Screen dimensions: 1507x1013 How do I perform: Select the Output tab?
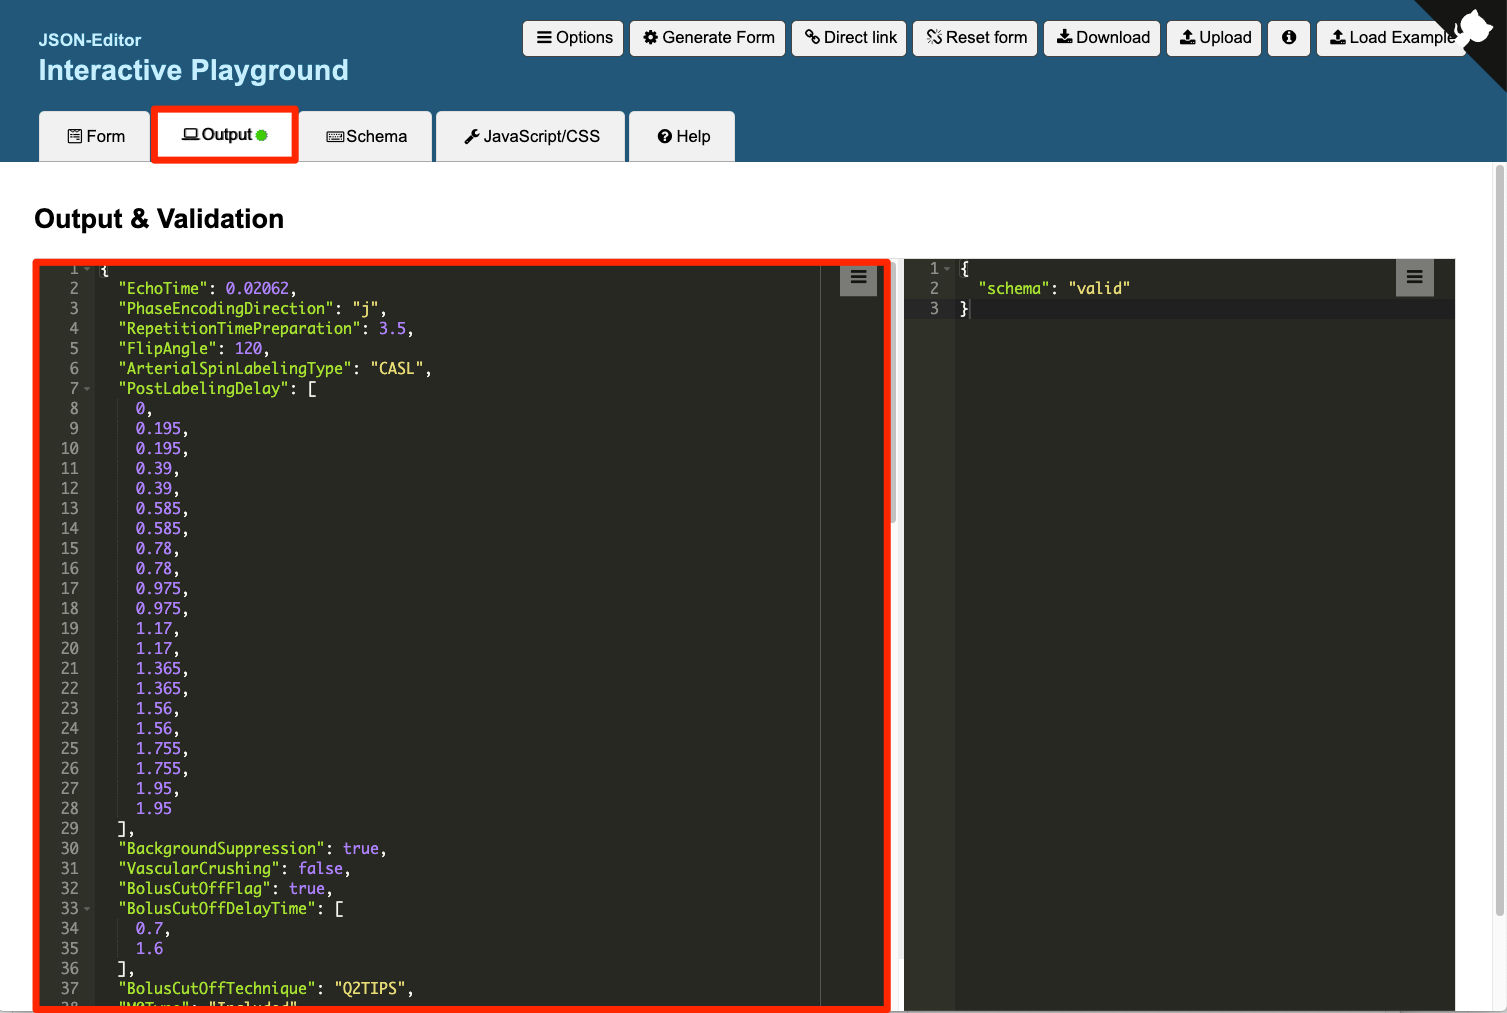coord(225,135)
